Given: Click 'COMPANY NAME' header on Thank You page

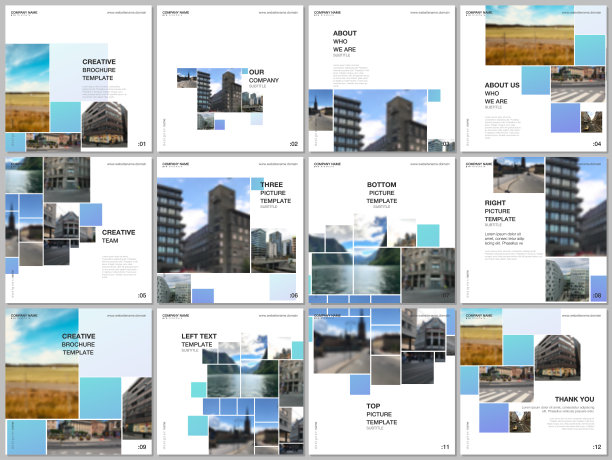Looking at the screenshot, I should 479,315.
